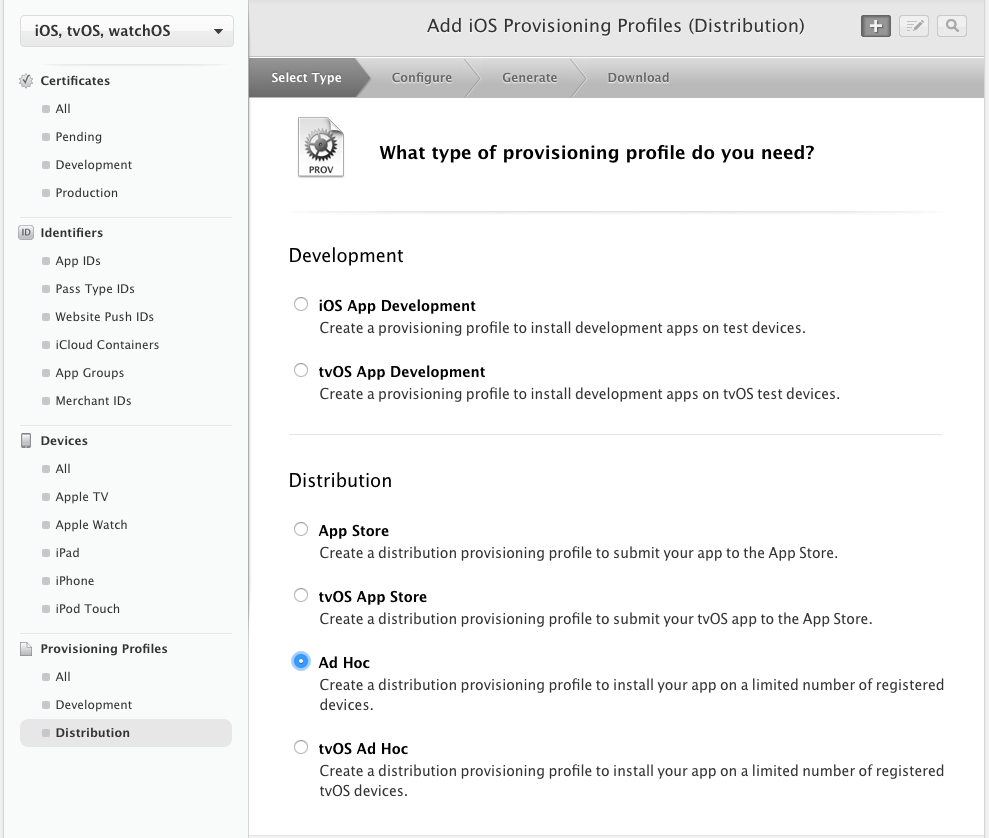Choose the App Store distribution option
This screenshot has width=989, height=838.
pos(301,530)
